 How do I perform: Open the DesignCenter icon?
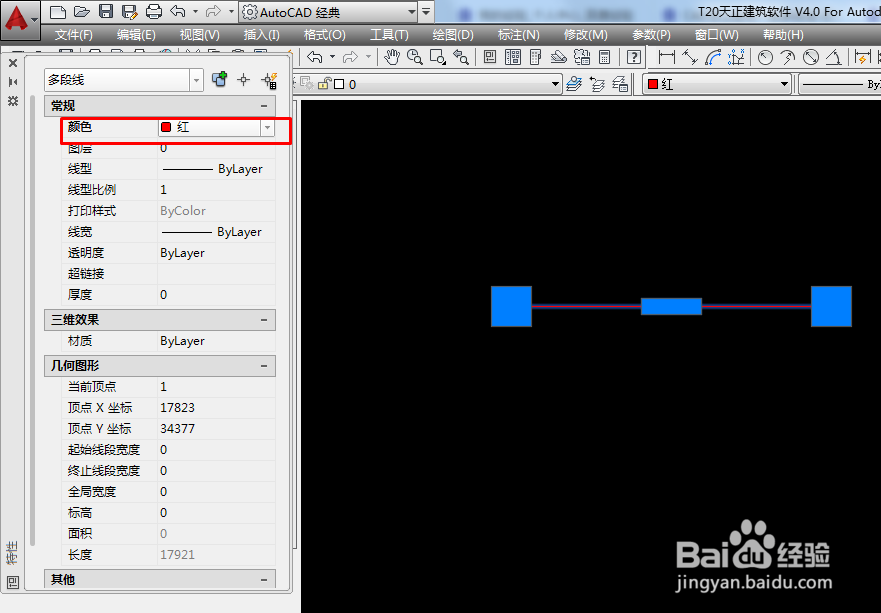(x=513, y=57)
